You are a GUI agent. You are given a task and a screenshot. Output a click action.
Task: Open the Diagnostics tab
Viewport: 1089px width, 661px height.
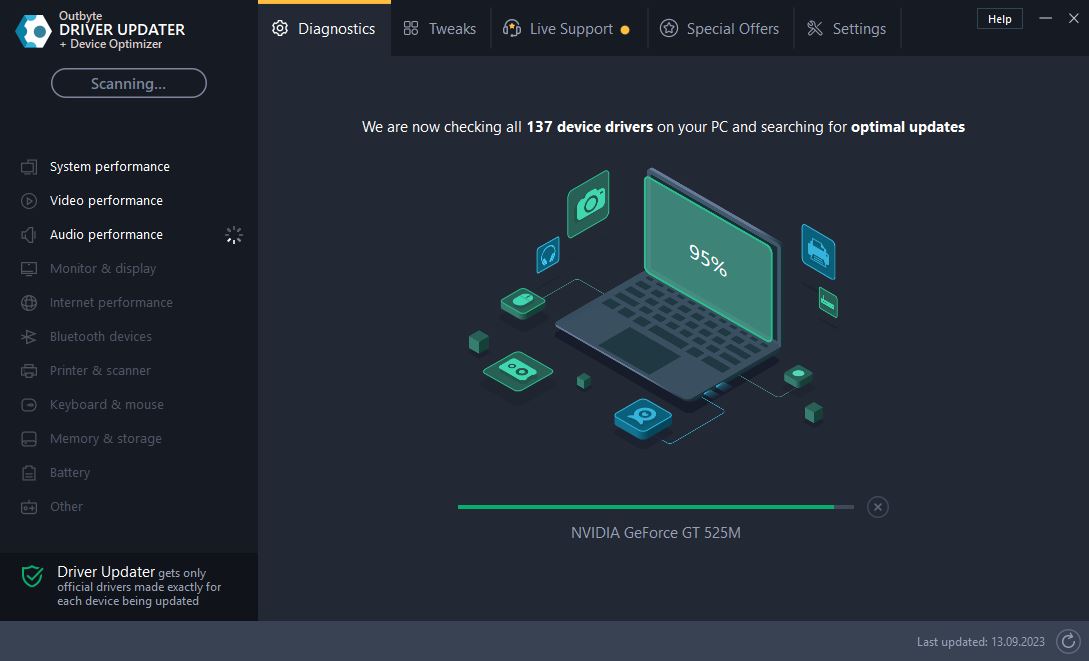324,28
